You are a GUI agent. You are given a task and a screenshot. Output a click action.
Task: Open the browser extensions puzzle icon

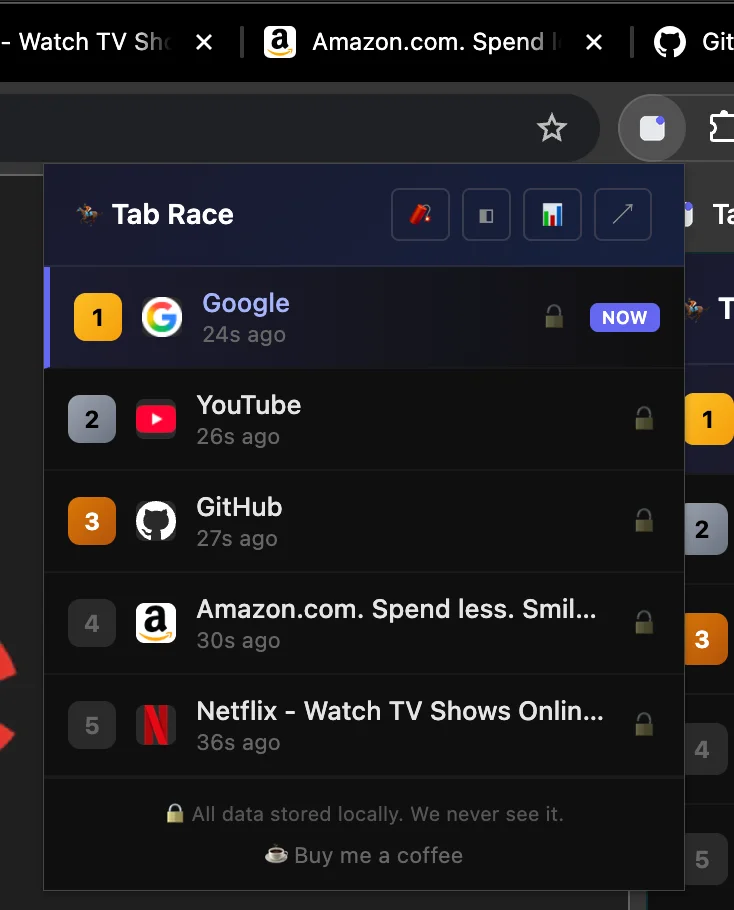[x=722, y=127]
